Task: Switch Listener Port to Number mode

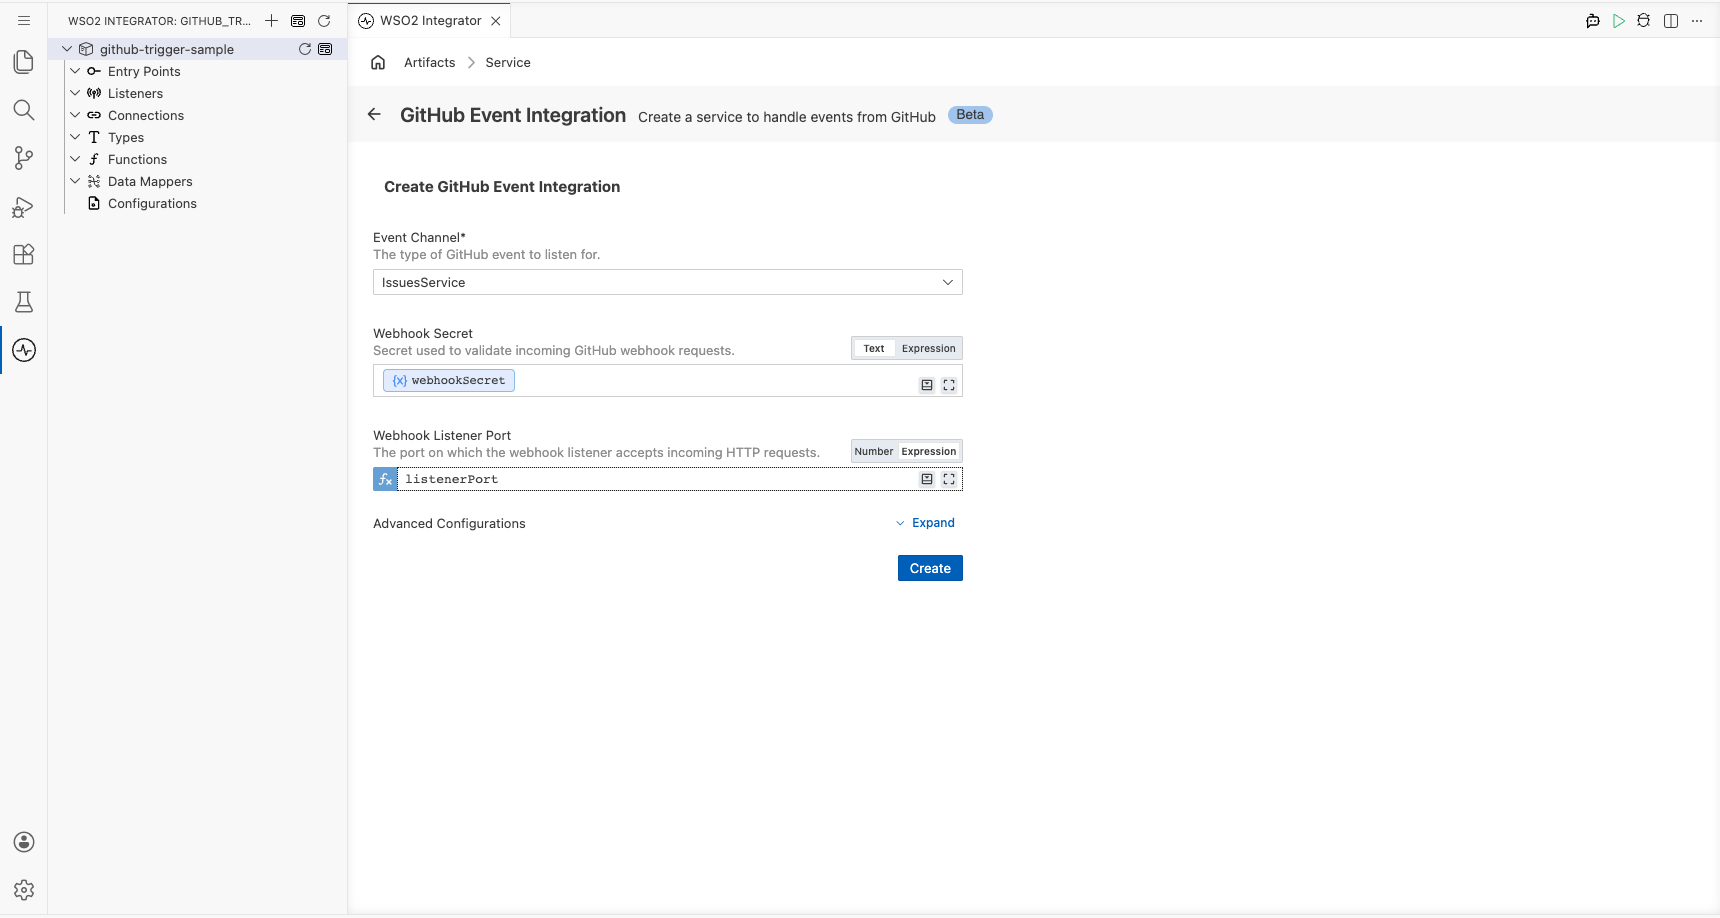Action: (x=874, y=451)
